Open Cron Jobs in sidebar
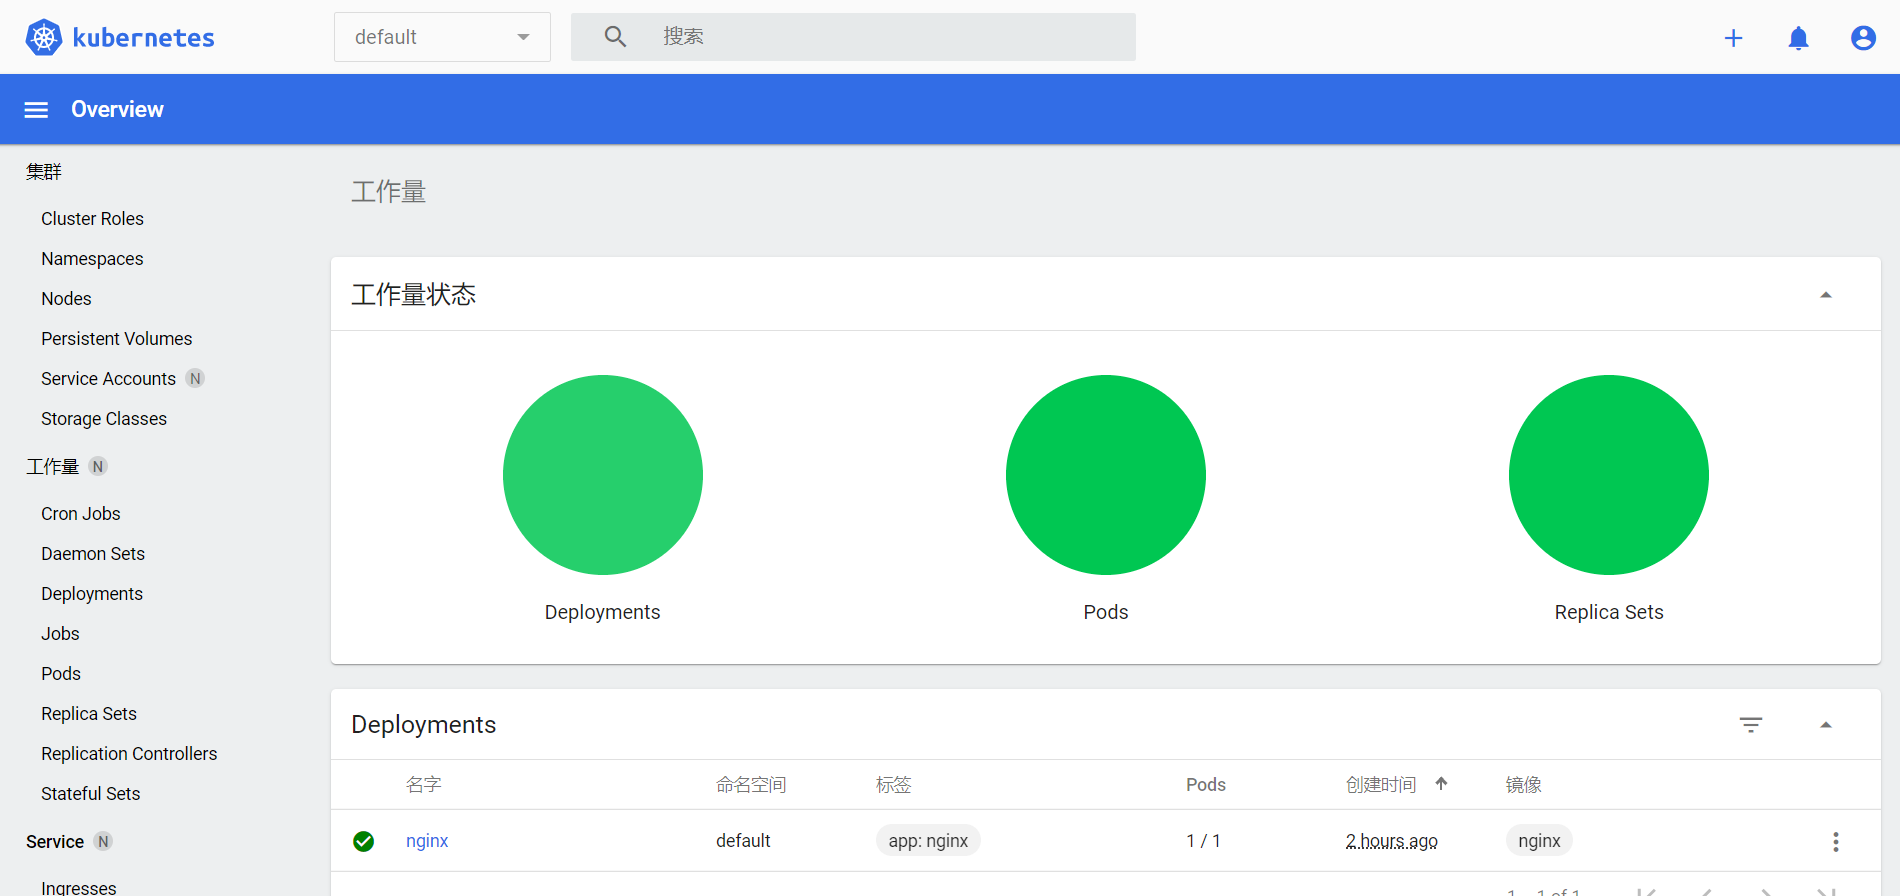 pos(80,514)
